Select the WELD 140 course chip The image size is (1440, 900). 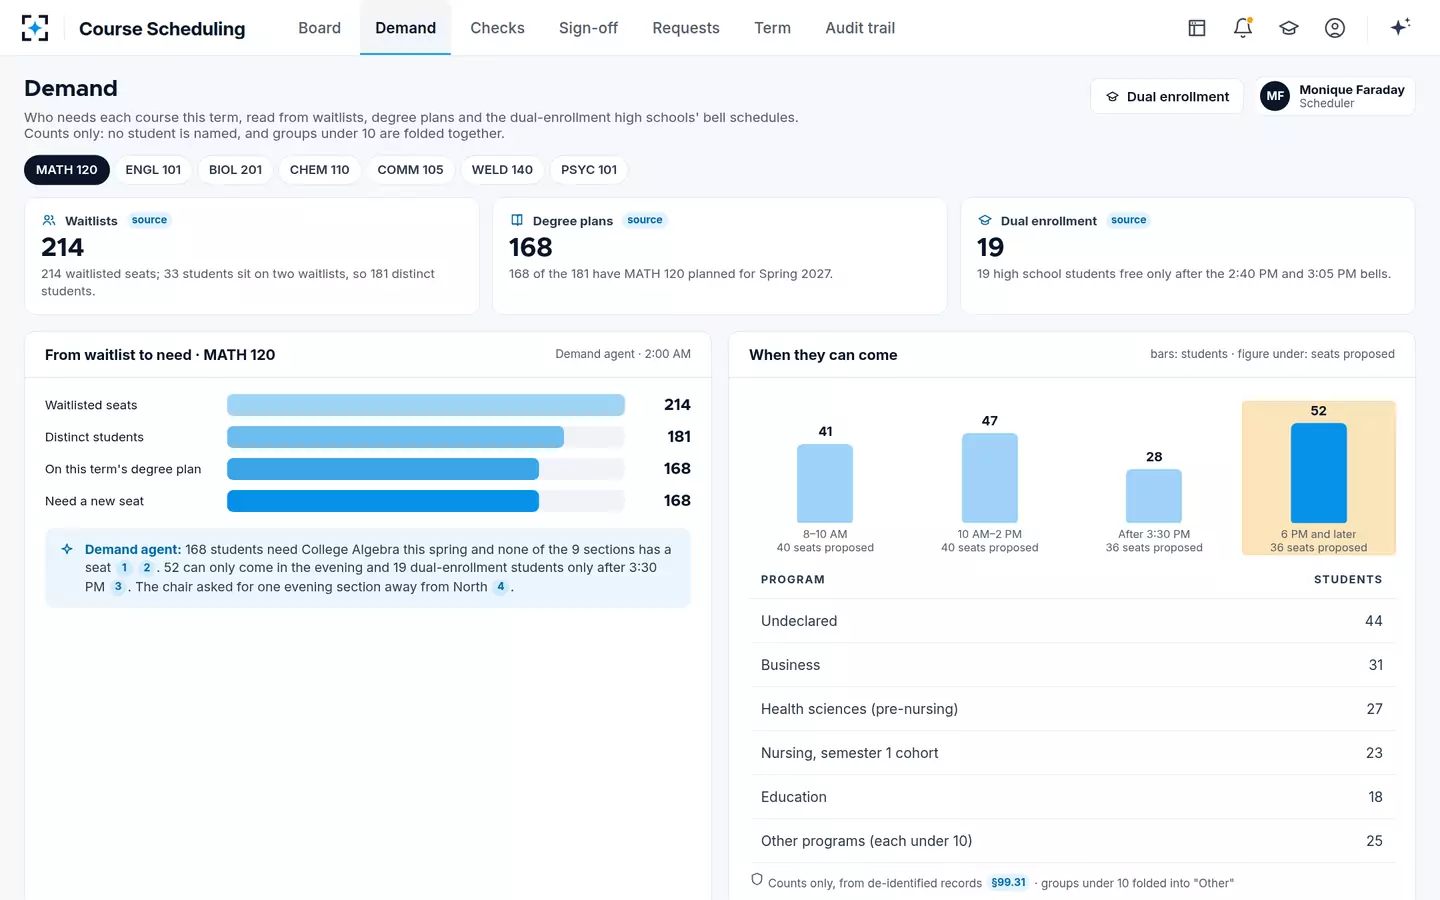[x=502, y=170]
